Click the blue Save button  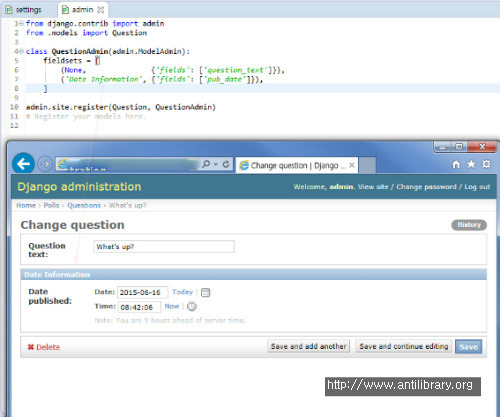pos(468,347)
